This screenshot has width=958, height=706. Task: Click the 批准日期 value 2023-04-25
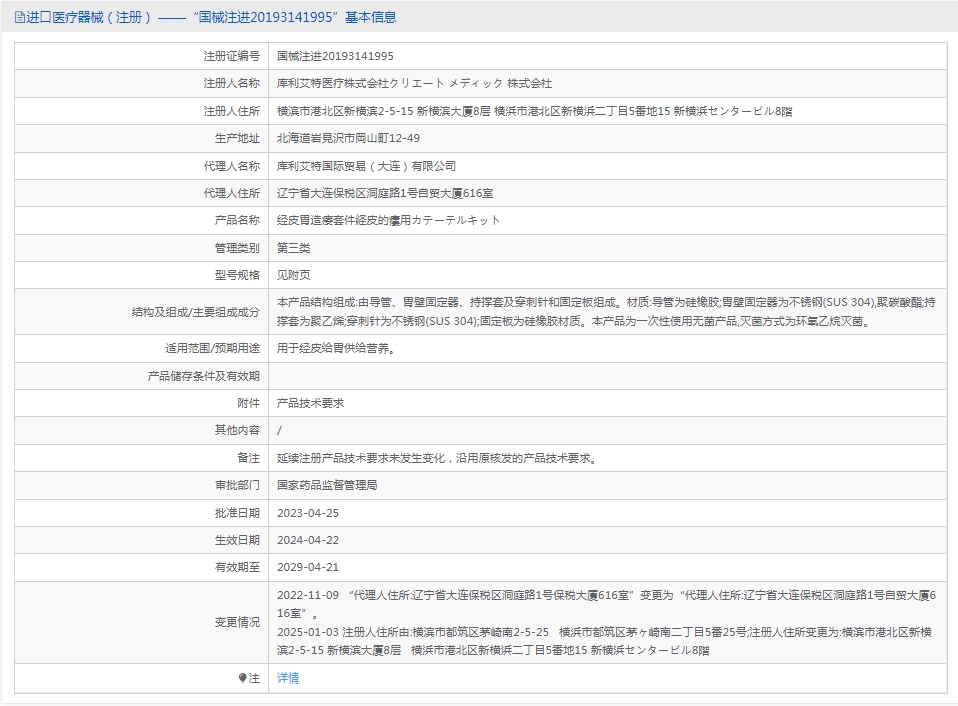tap(308, 513)
